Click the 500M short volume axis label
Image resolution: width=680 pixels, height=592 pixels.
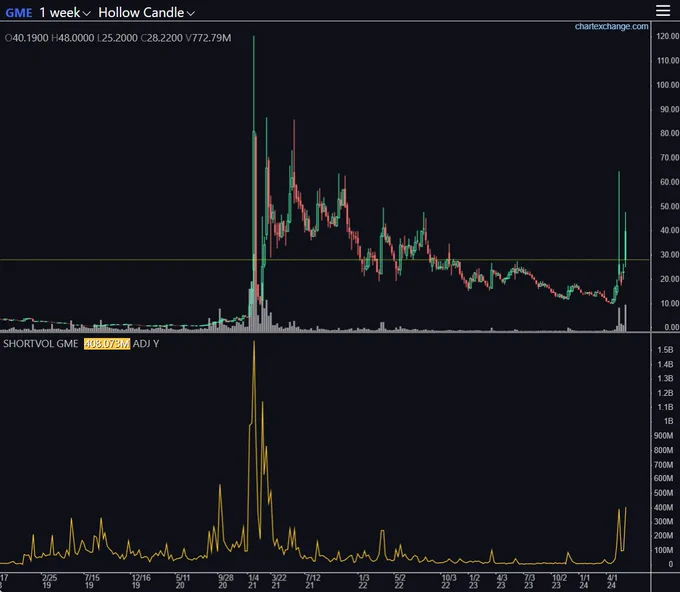coord(664,493)
